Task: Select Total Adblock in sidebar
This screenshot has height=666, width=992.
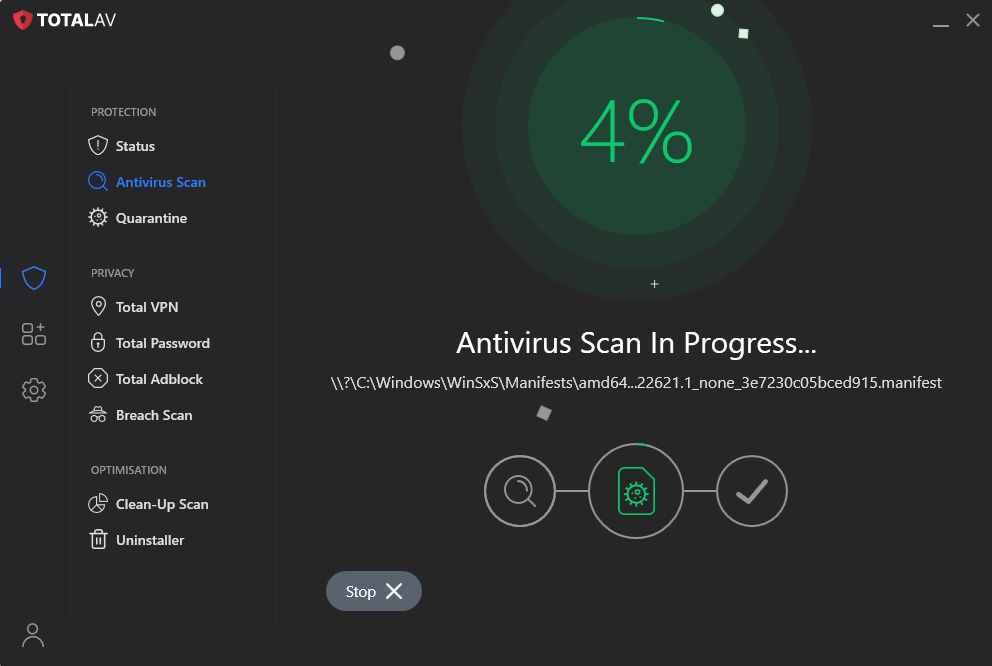Action: 159,379
